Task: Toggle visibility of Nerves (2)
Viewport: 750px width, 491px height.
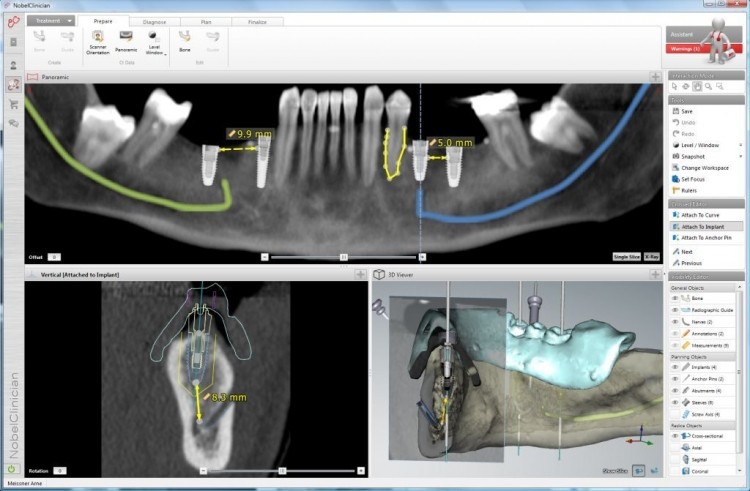Action: [x=675, y=322]
